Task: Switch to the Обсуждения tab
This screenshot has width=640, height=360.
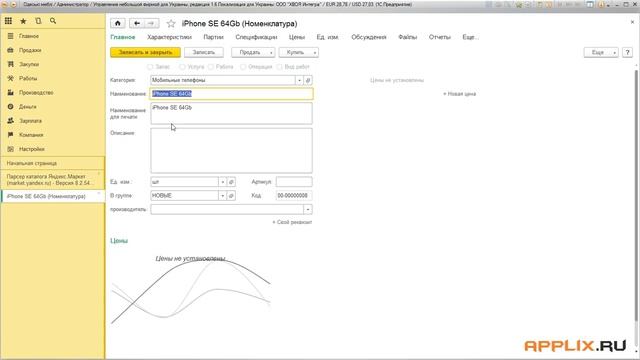Action: 369,37
